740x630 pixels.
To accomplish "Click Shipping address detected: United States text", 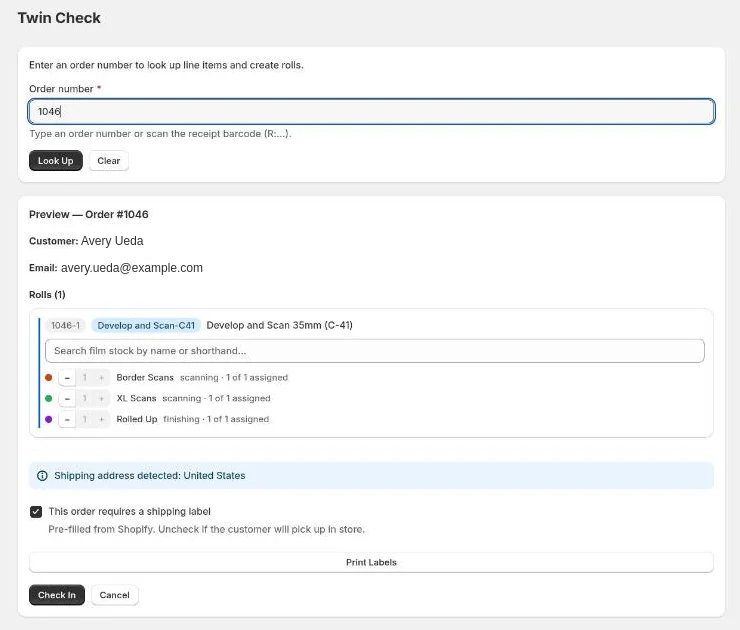I will pyautogui.click(x=150, y=476).
